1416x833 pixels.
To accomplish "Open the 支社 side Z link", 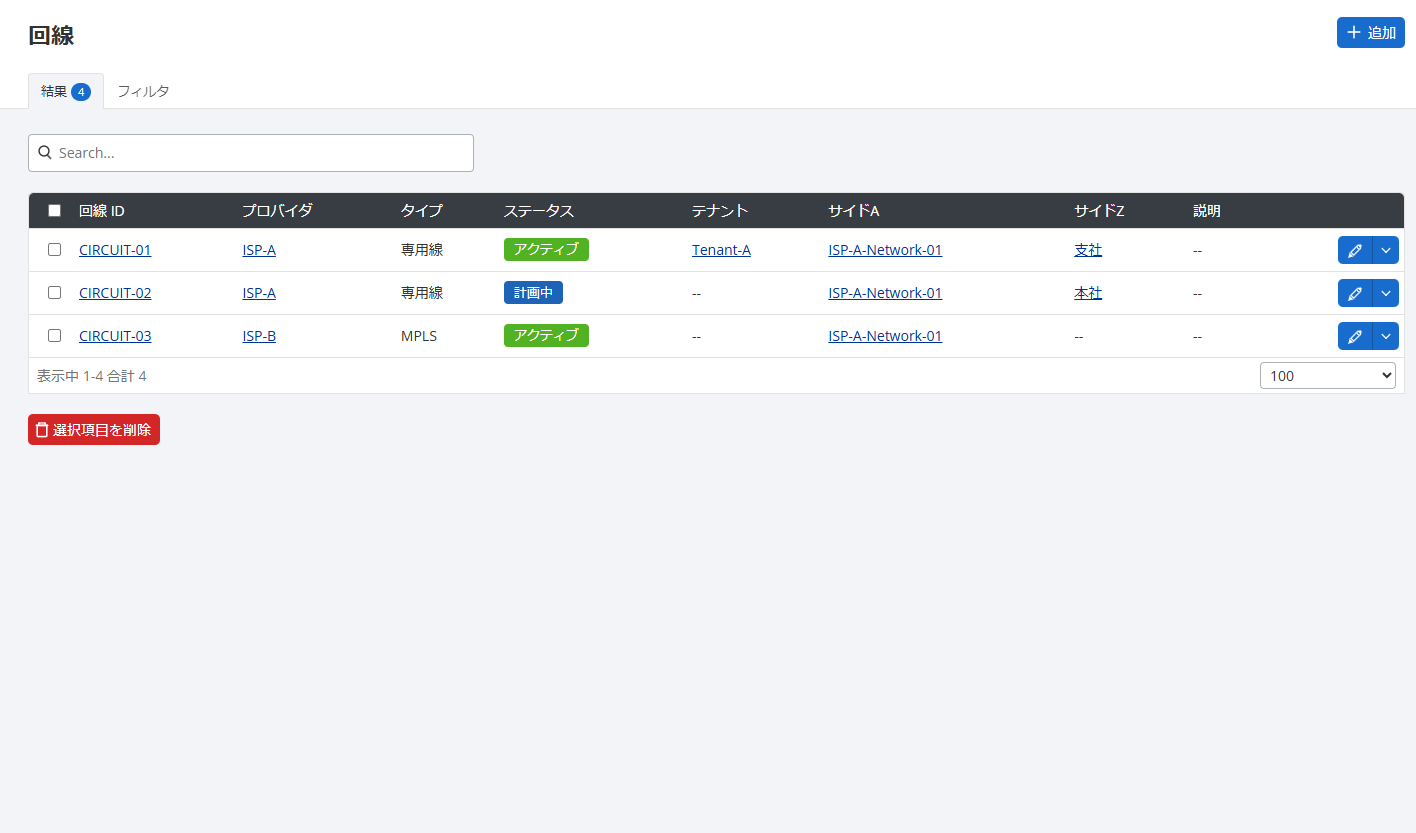I will click(x=1088, y=250).
